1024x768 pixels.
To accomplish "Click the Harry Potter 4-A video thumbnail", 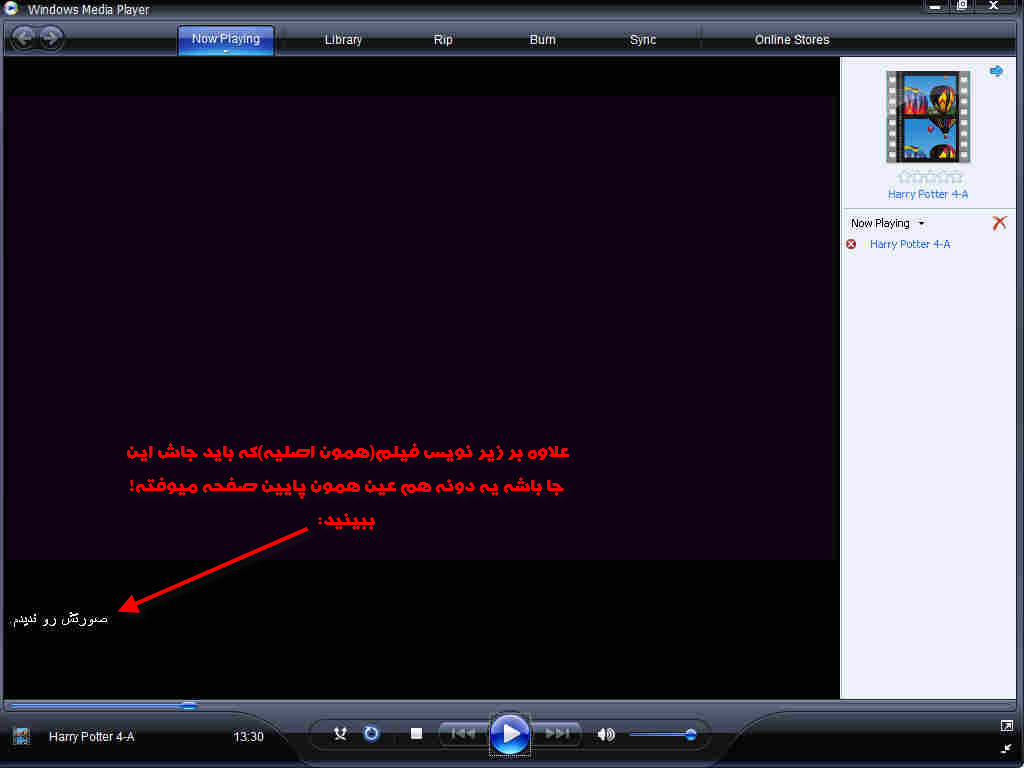I will pos(928,117).
